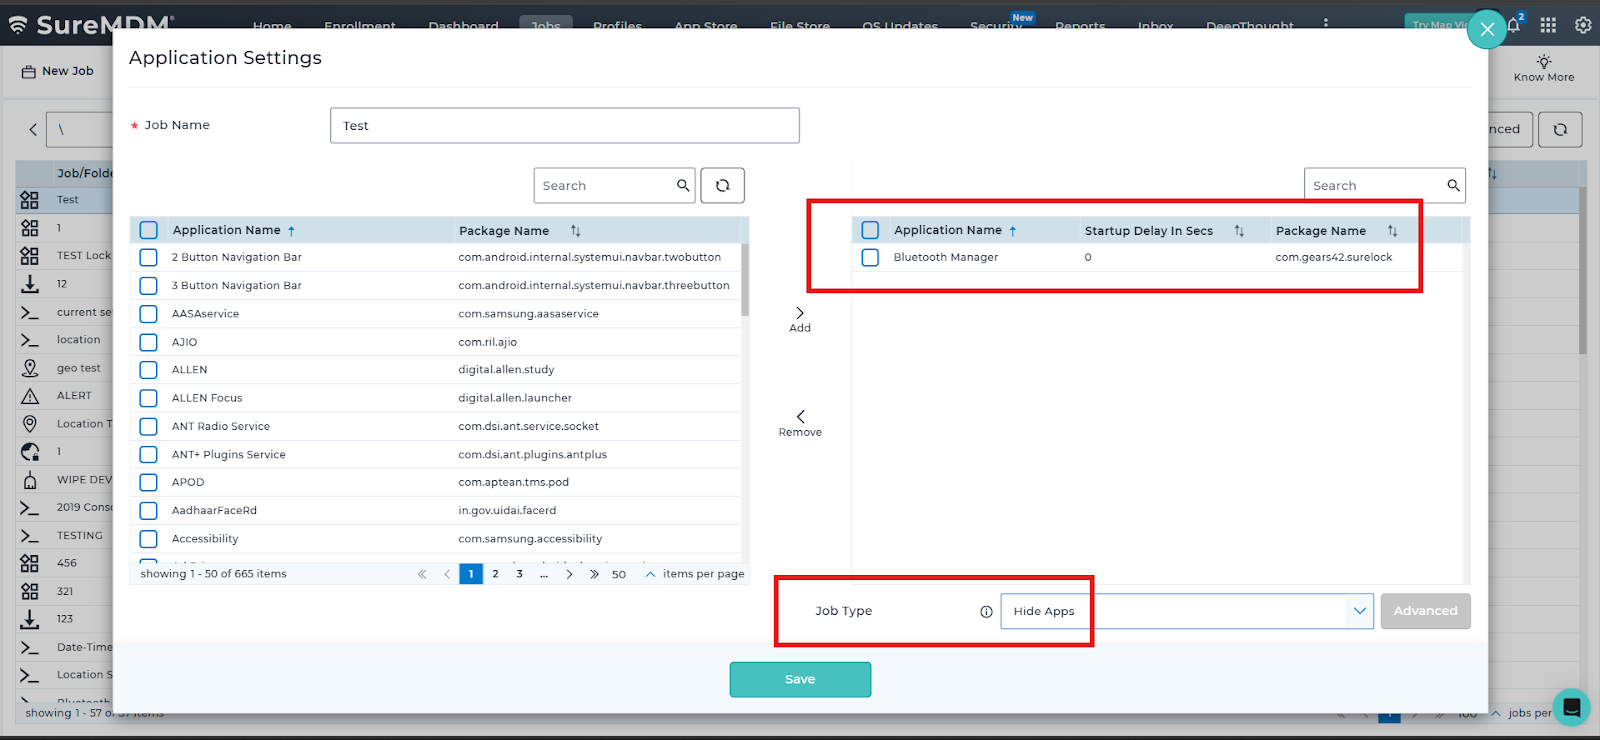Click the Add arrow icon

click(800, 314)
